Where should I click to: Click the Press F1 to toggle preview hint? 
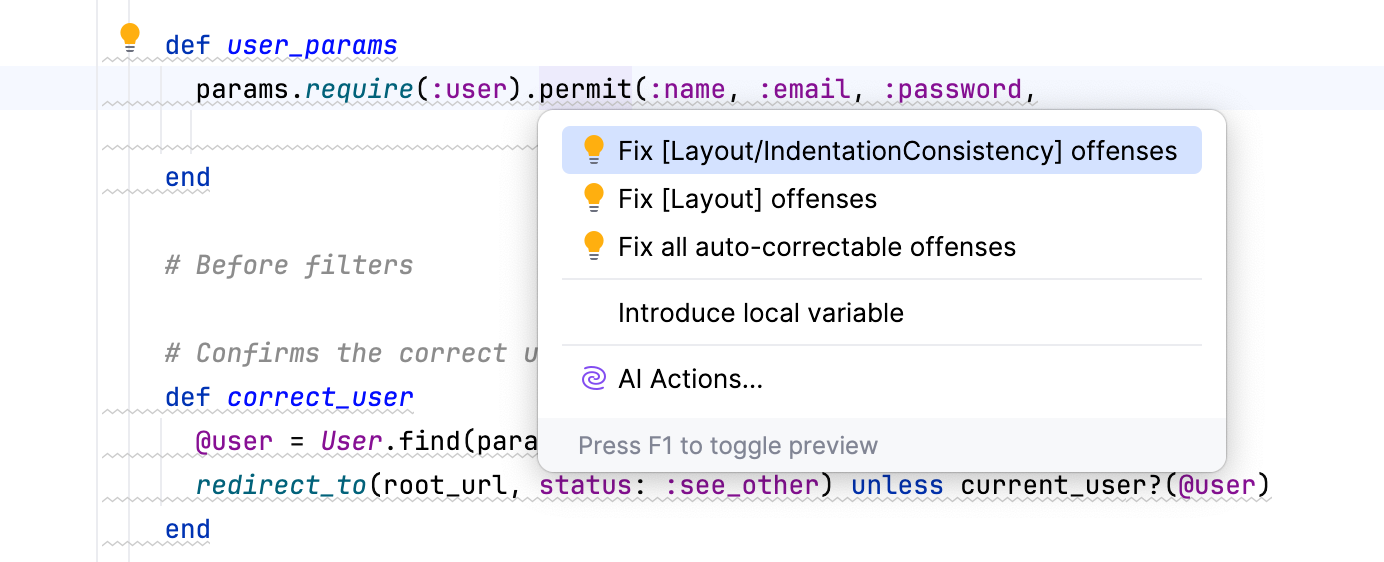tap(727, 445)
